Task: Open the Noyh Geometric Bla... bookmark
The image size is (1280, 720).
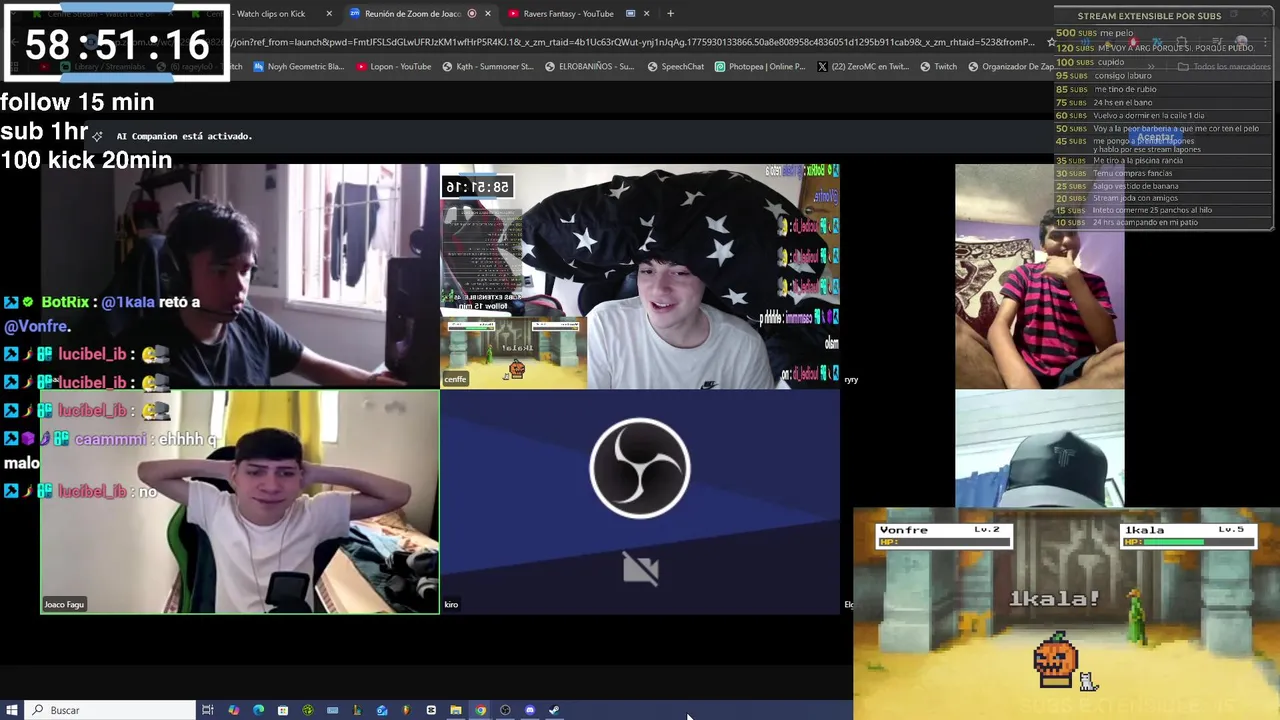Action: (298, 67)
